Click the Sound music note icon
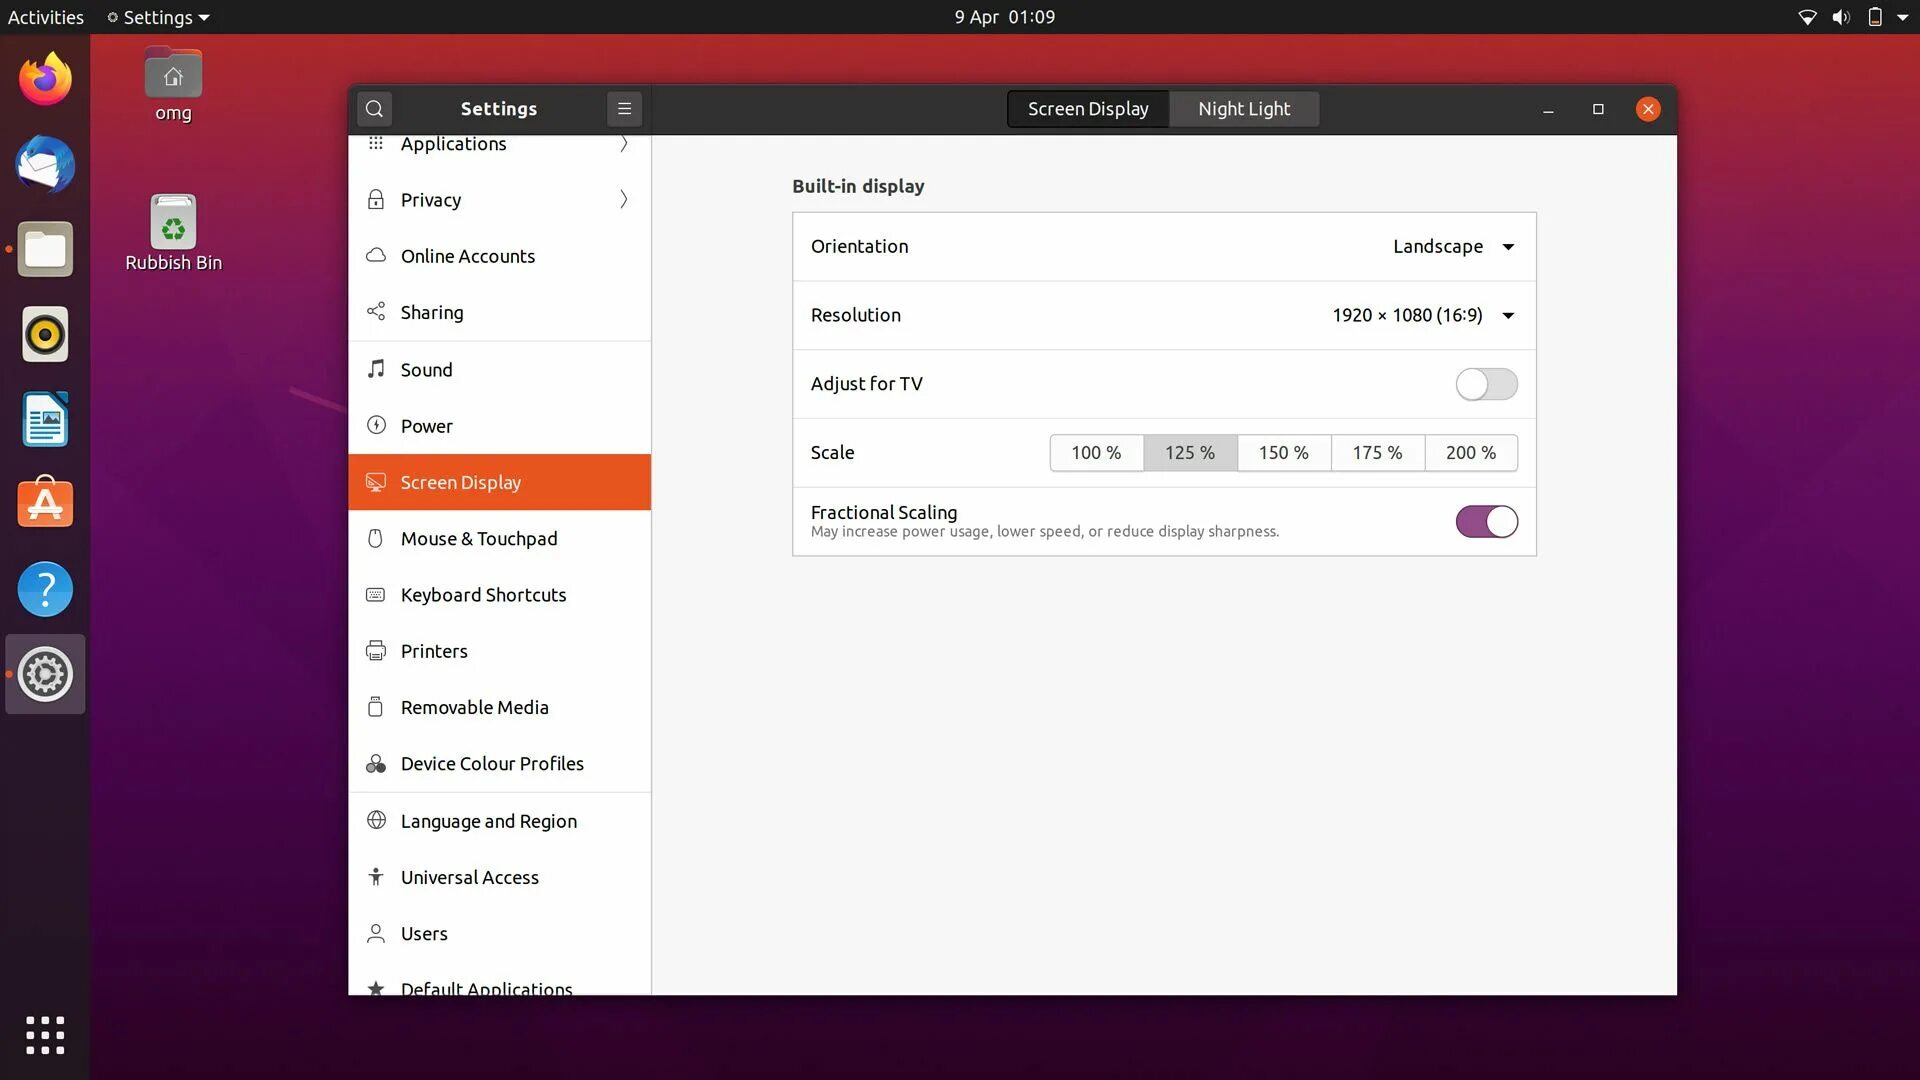 pyautogui.click(x=376, y=369)
